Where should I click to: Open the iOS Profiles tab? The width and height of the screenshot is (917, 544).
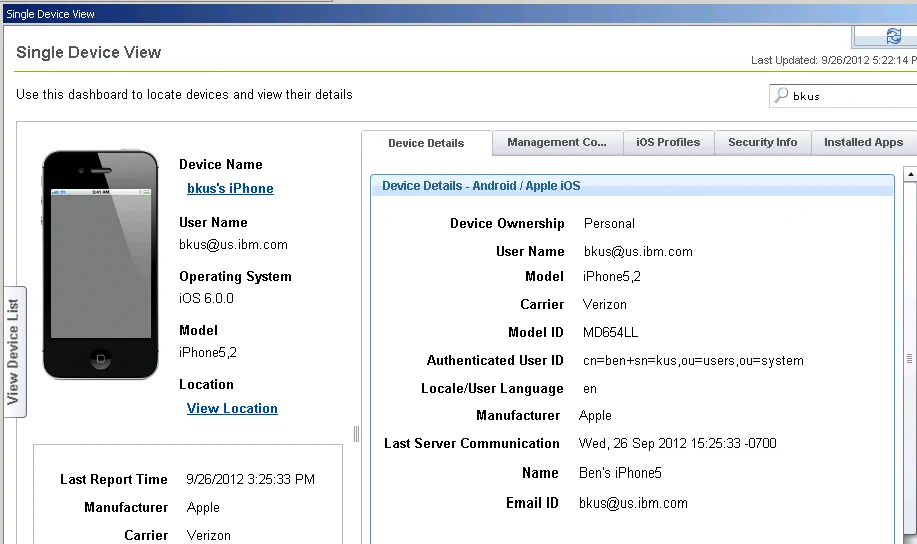(668, 143)
